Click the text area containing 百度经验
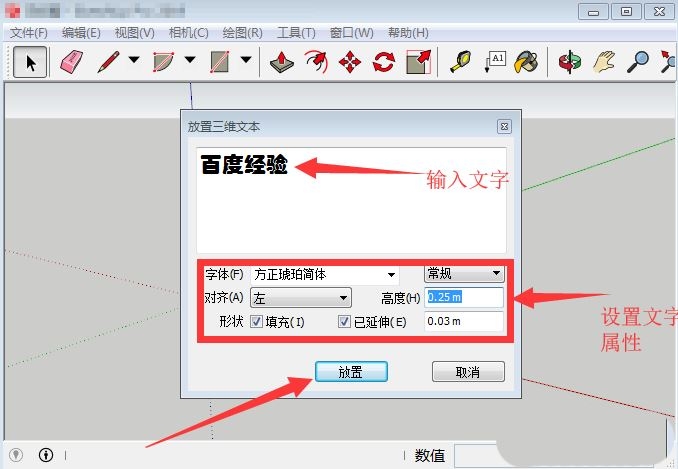The image size is (678, 469). point(351,200)
